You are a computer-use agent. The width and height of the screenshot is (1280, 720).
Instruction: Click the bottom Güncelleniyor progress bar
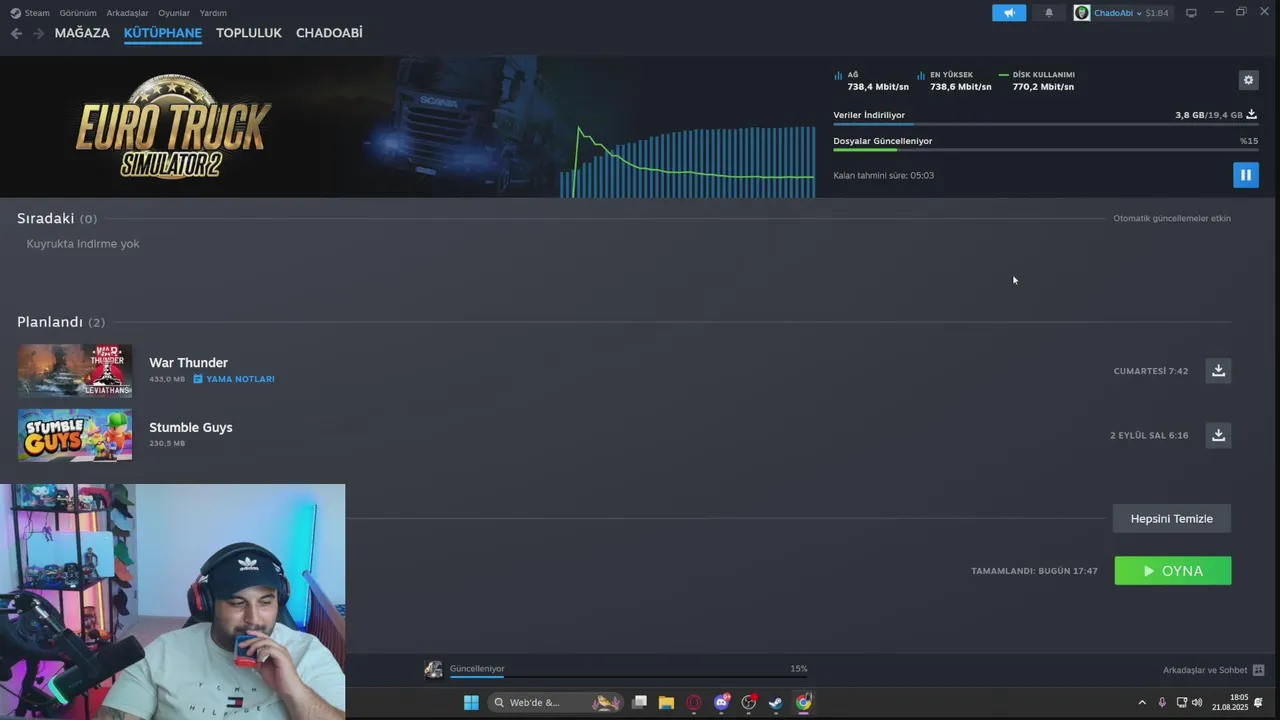pos(628,677)
